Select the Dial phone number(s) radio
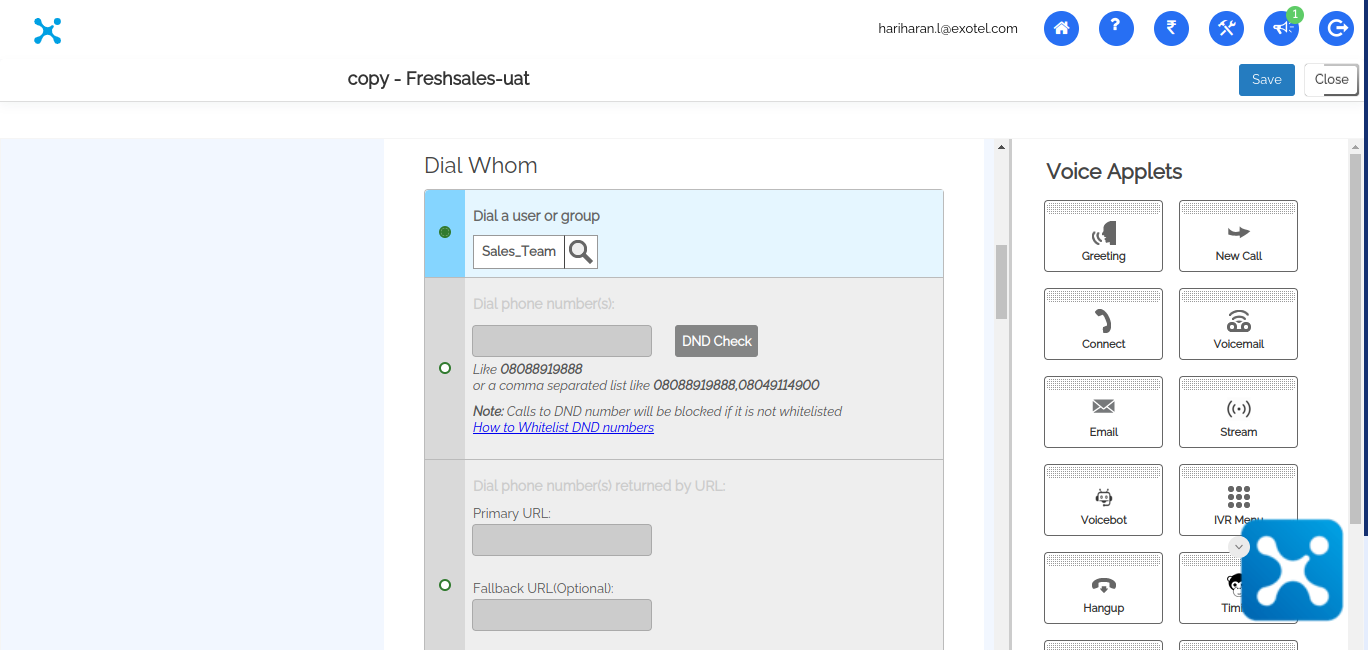Screen dimensions: 1368x650 [445, 368]
